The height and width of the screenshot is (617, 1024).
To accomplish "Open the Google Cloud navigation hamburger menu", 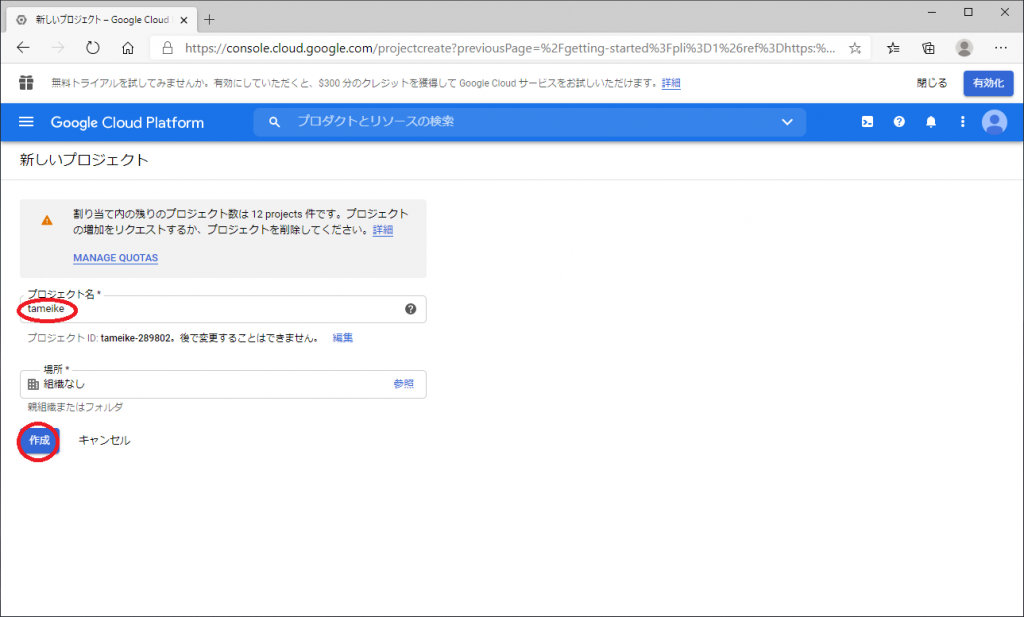I will [x=27, y=122].
